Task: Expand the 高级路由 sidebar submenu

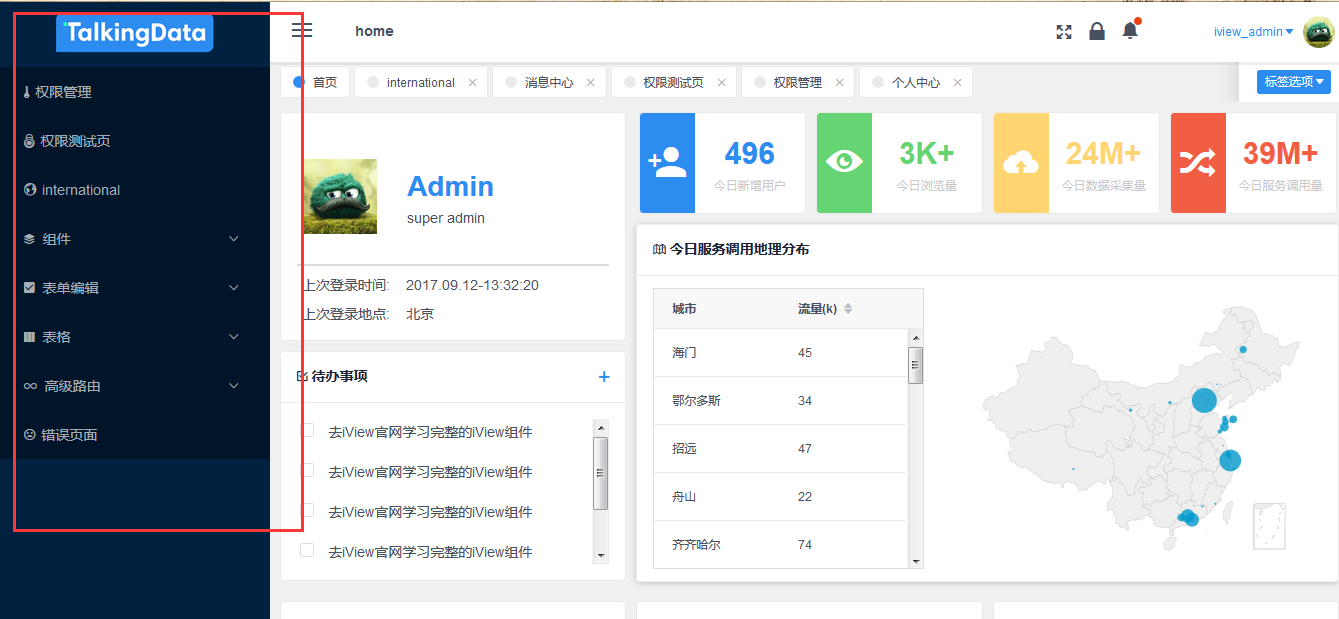Action: (x=135, y=386)
